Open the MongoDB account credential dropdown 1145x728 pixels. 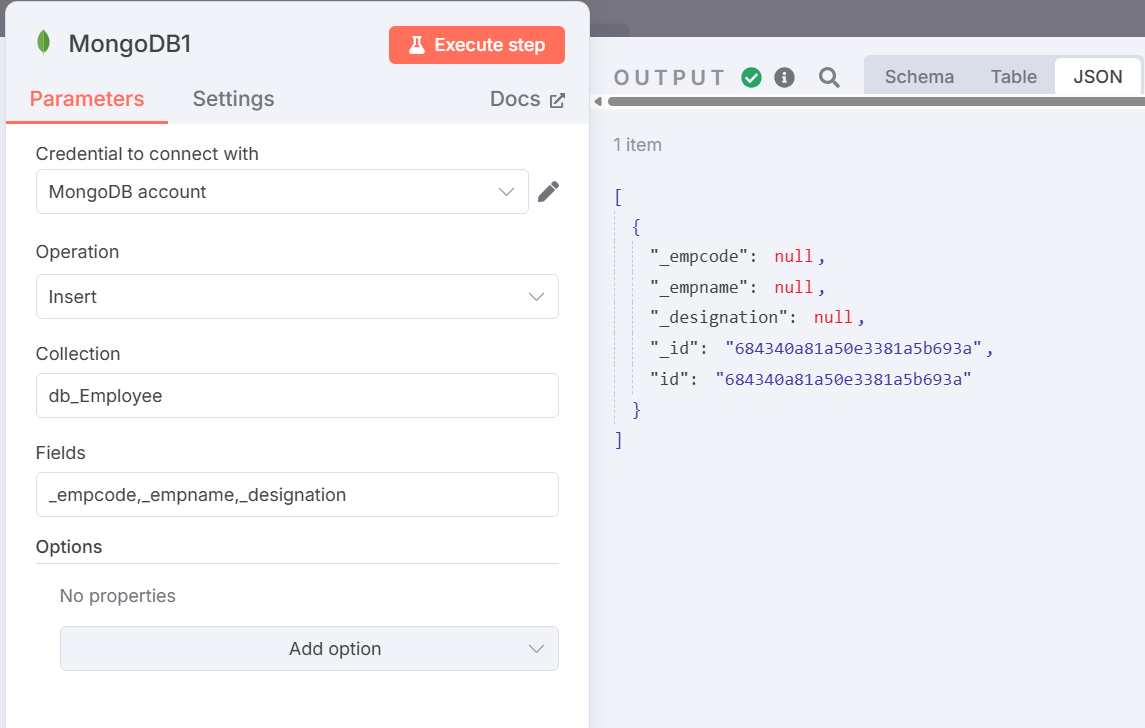pos(282,192)
